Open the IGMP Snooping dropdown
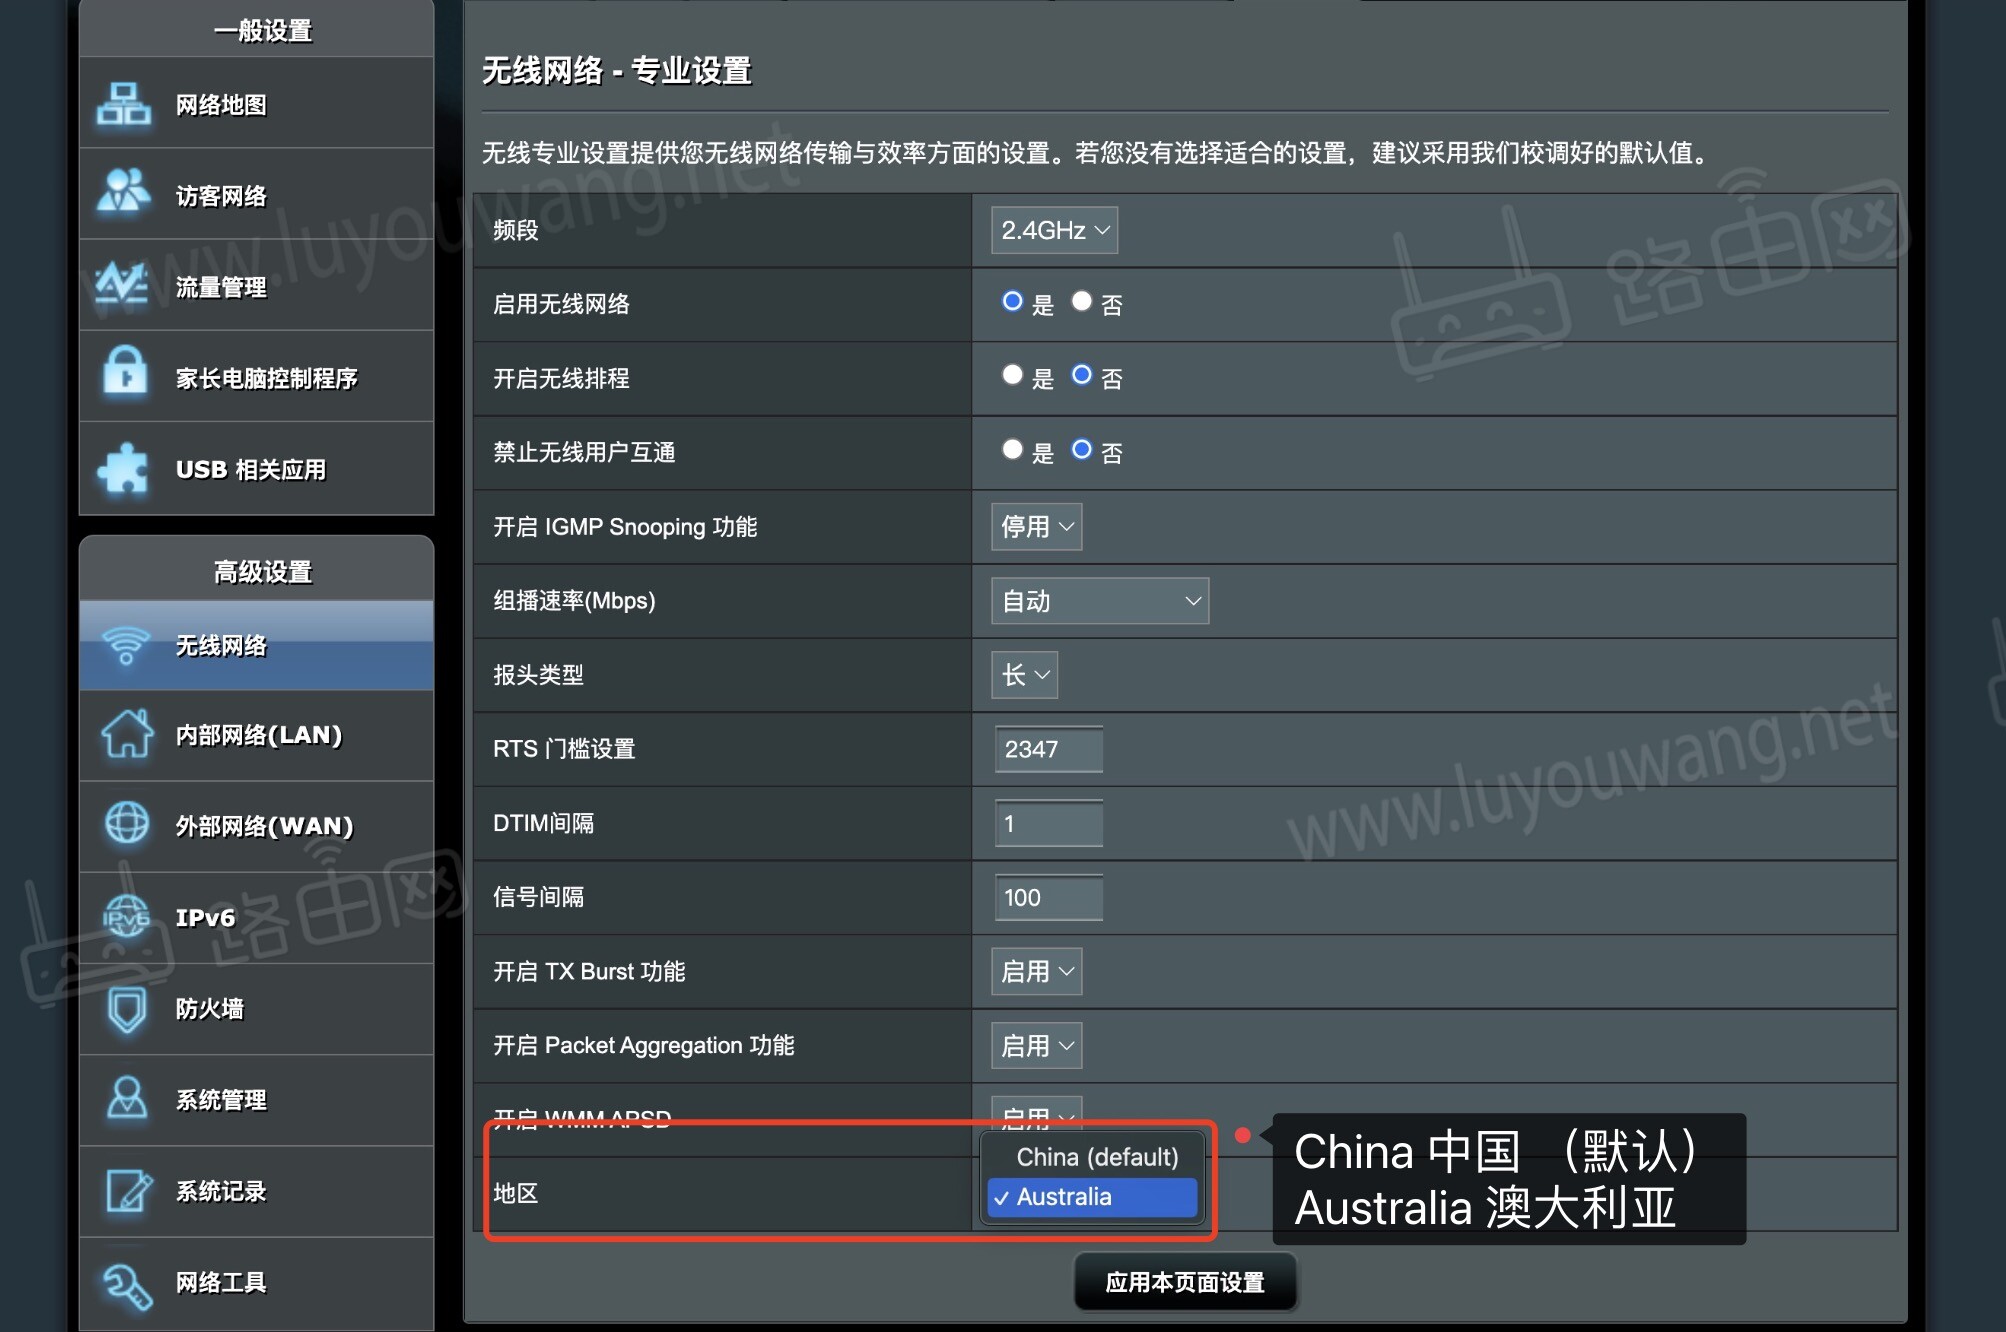 (1035, 526)
